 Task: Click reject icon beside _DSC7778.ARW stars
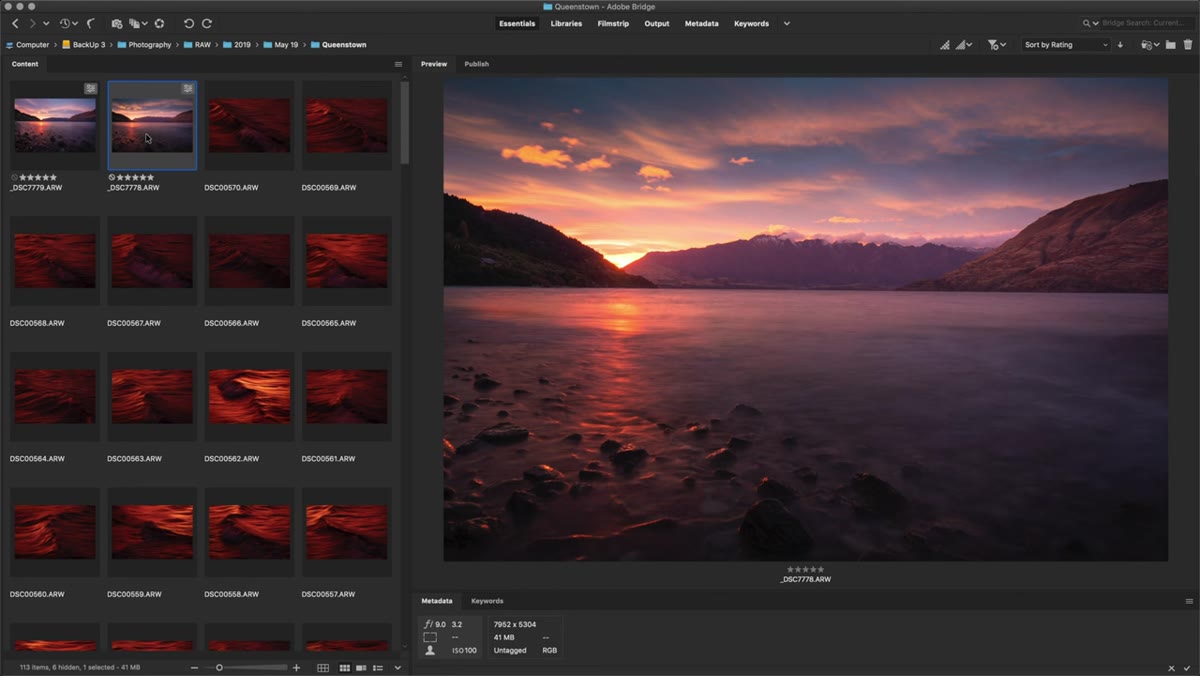[112, 177]
